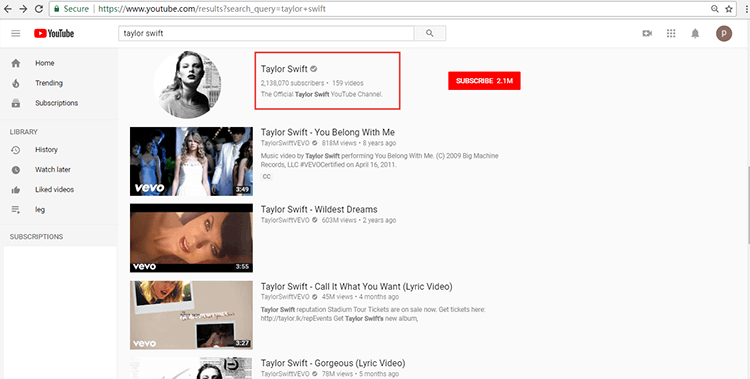Viewport: 750px width, 379px height.
Task: Click the Liked videos thumbs-up icon
Action: (16, 190)
